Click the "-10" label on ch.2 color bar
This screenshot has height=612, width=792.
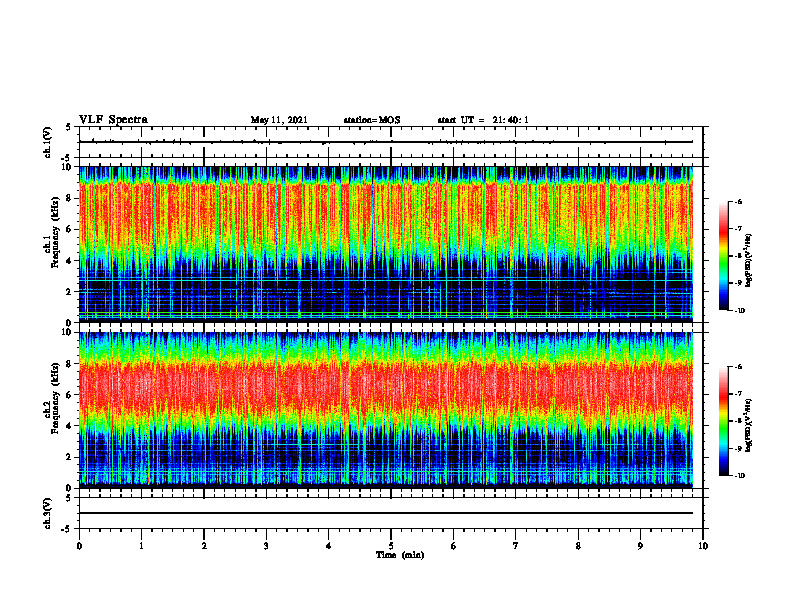(x=739, y=476)
